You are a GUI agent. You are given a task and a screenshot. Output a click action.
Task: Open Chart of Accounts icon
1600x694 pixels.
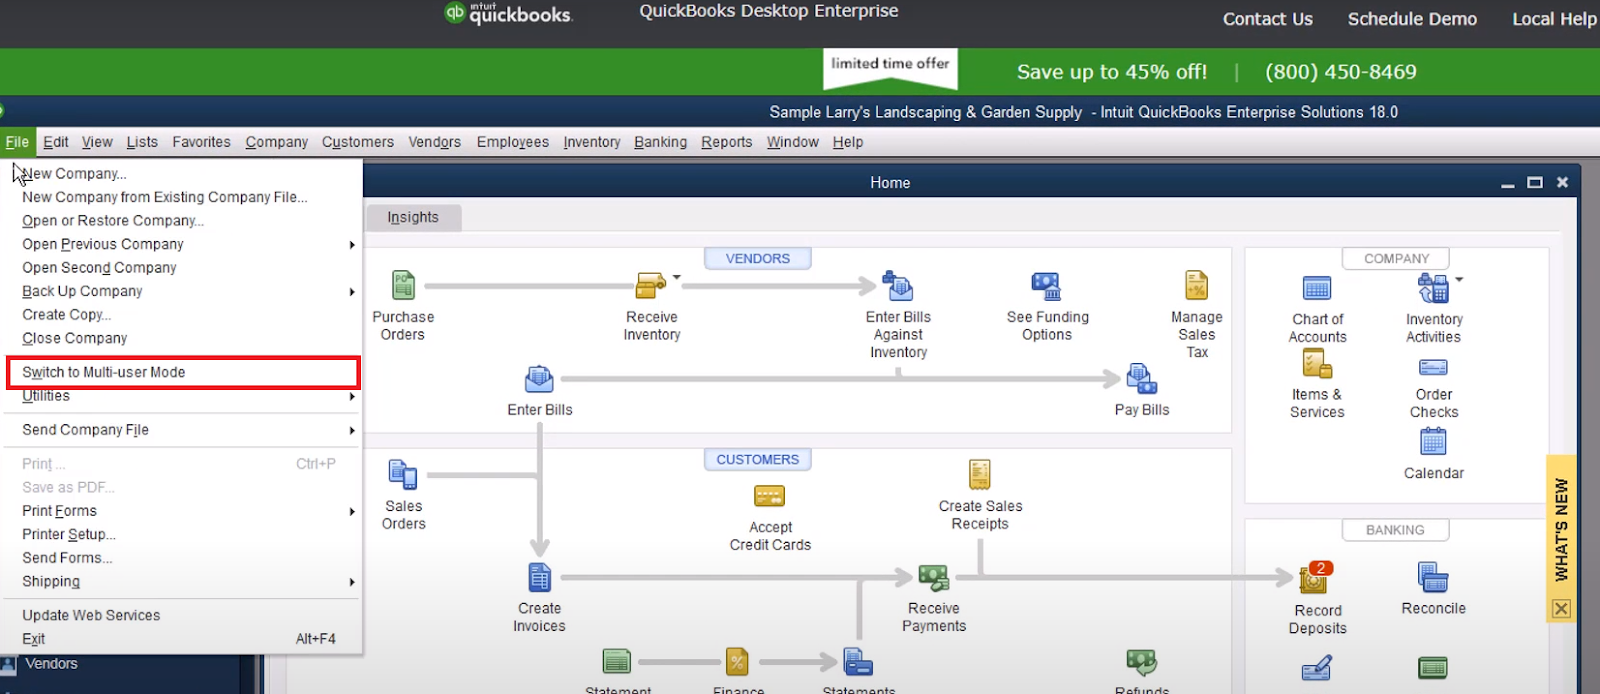click(1317, 289)
